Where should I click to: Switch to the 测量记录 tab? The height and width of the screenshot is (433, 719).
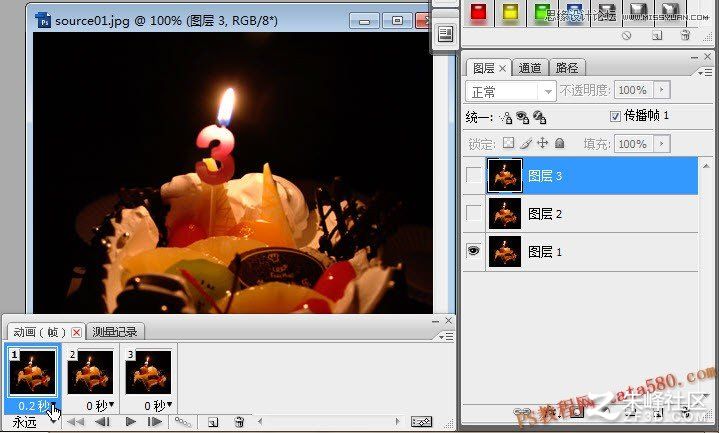coord(115,332)
